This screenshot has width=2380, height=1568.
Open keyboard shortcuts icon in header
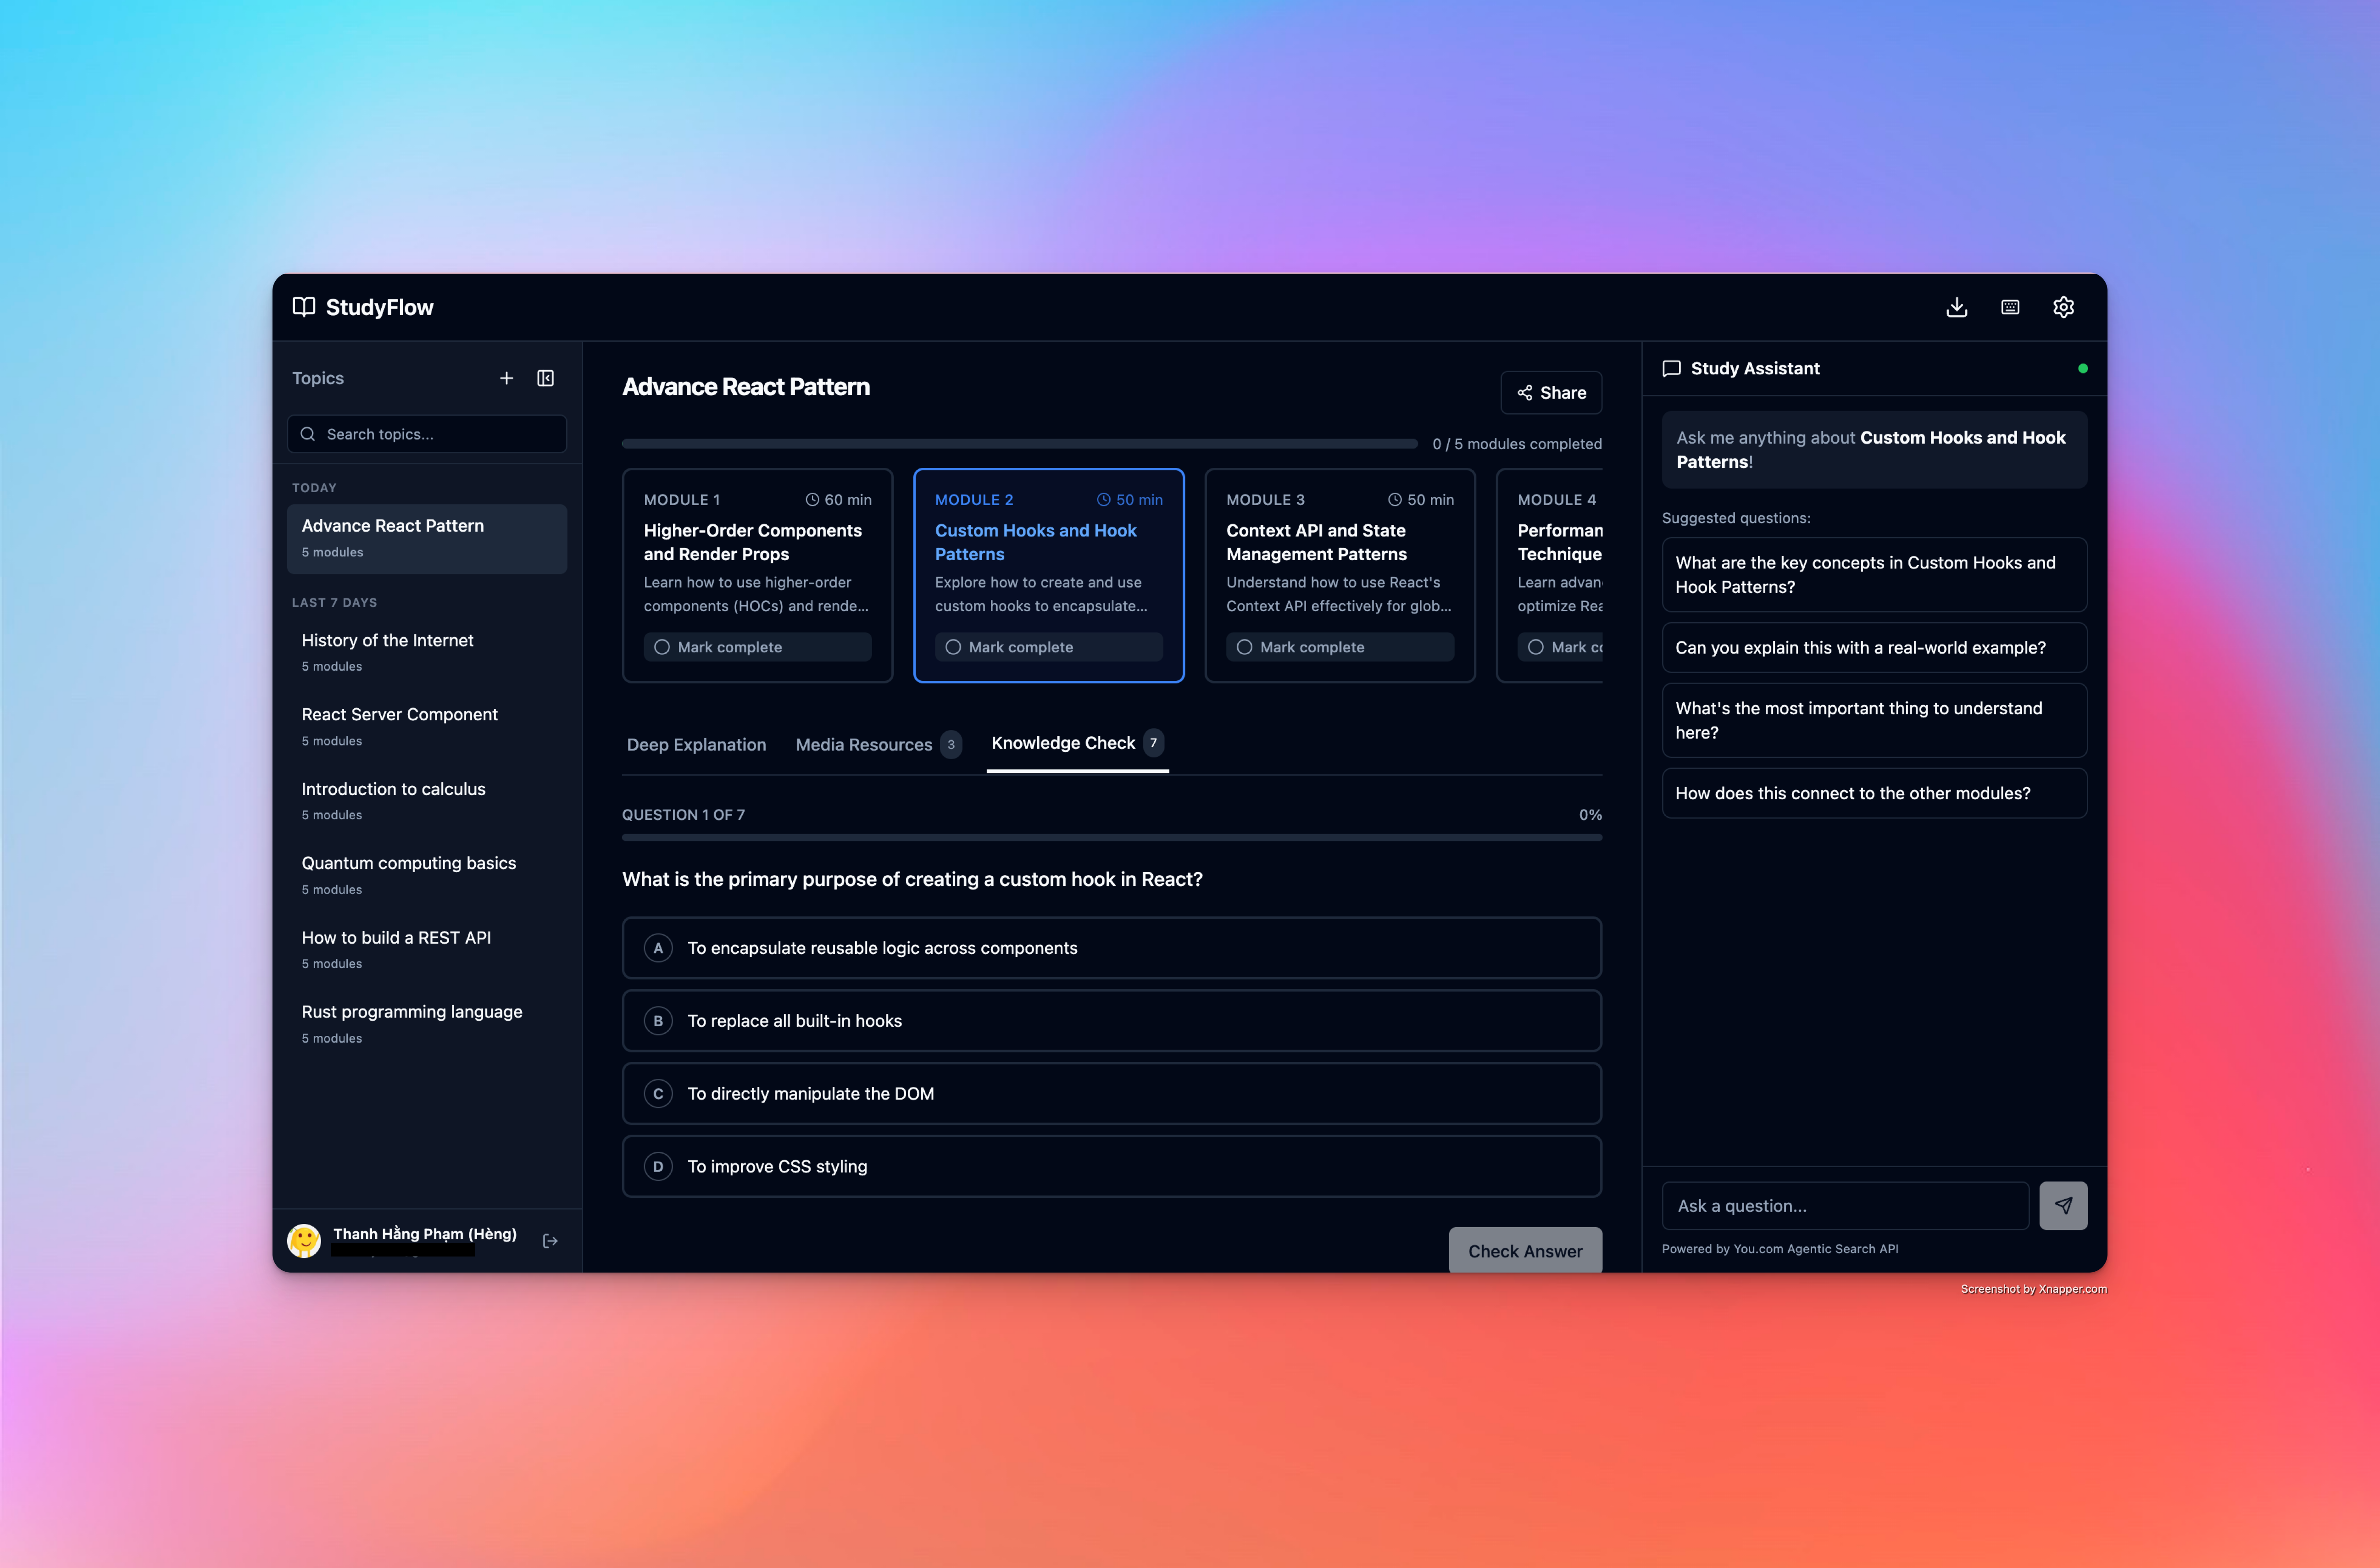click(2010, 307)
